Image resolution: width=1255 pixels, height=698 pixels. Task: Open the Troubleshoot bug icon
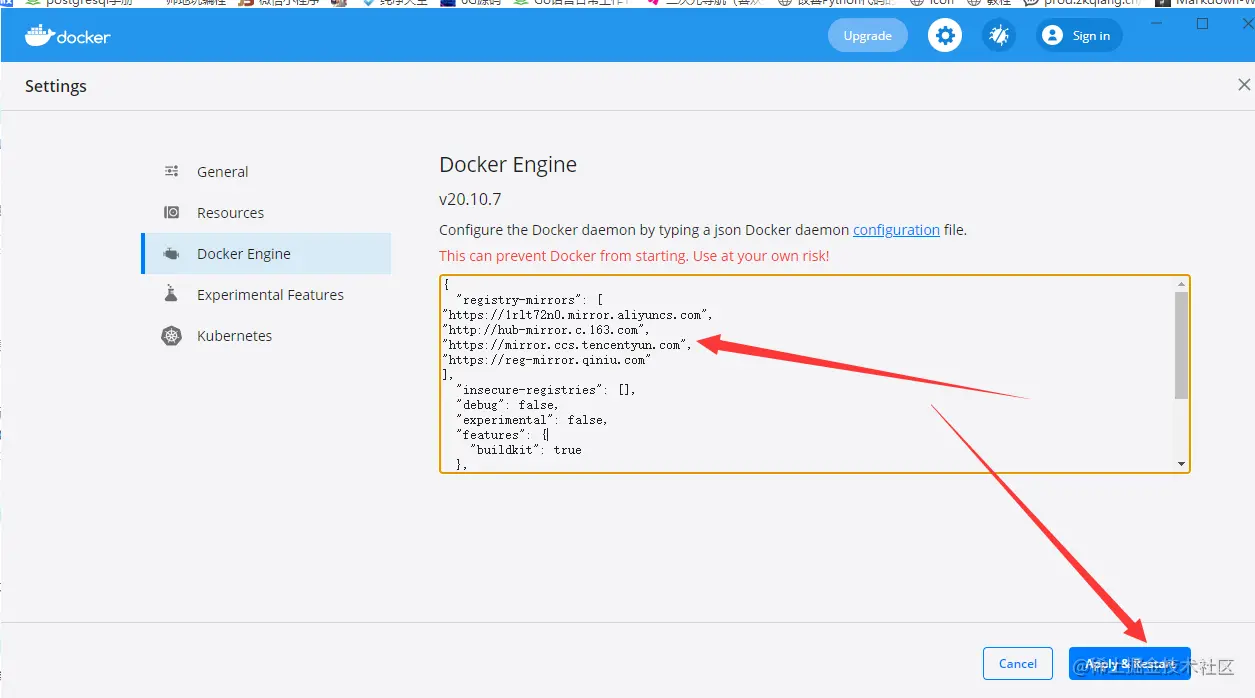(x=999, y=36)
